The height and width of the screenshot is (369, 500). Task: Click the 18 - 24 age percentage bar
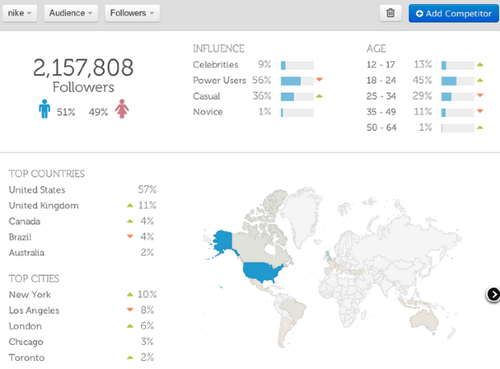tap(458, 81)
